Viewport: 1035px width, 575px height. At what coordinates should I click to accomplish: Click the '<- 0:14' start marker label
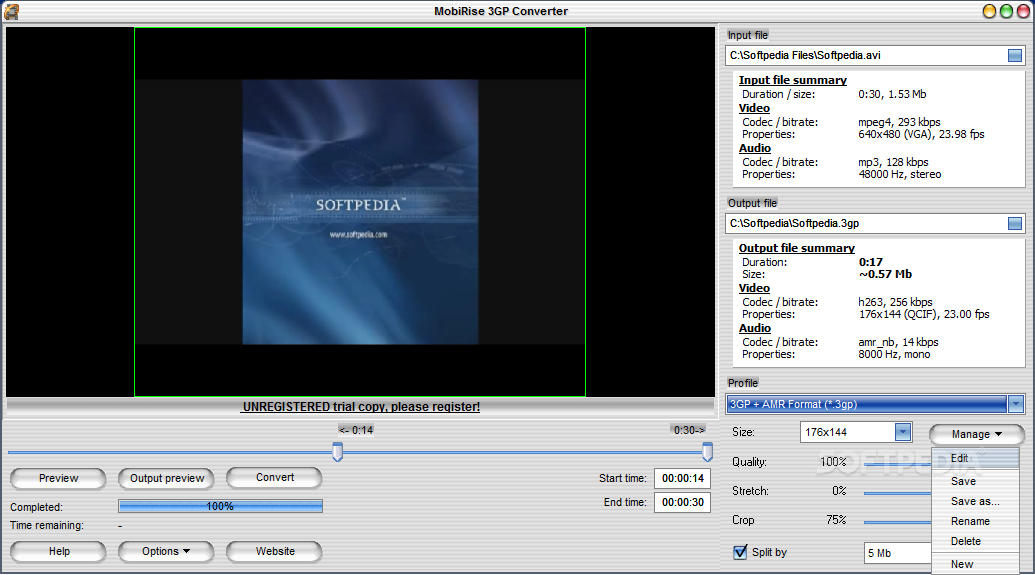(x=356, y=430)
